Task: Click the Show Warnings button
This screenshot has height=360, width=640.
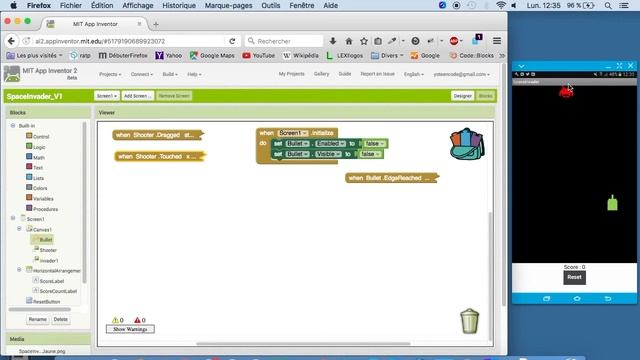Action: 130,329
